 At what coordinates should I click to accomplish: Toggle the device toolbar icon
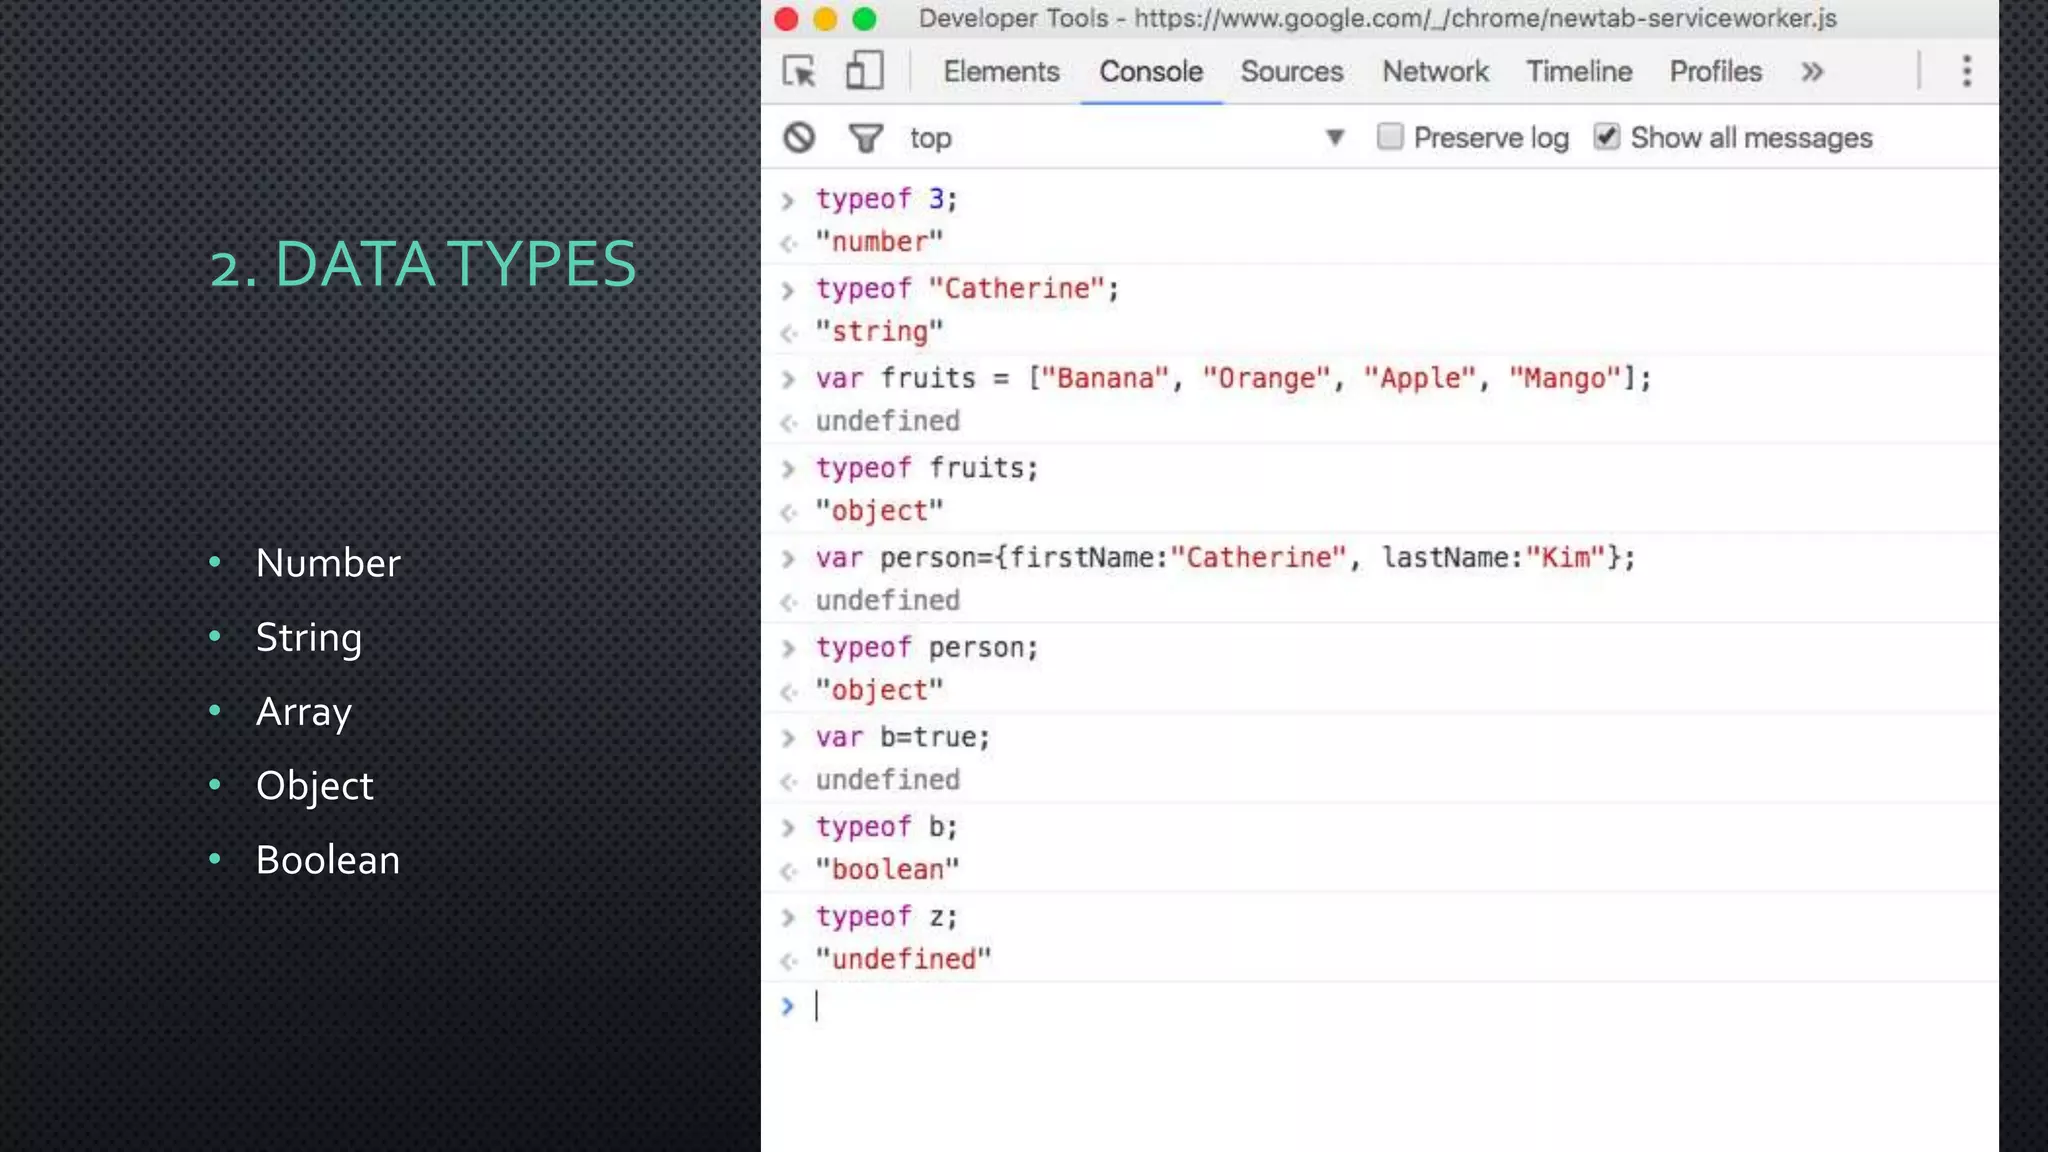(x=864, y=71)
